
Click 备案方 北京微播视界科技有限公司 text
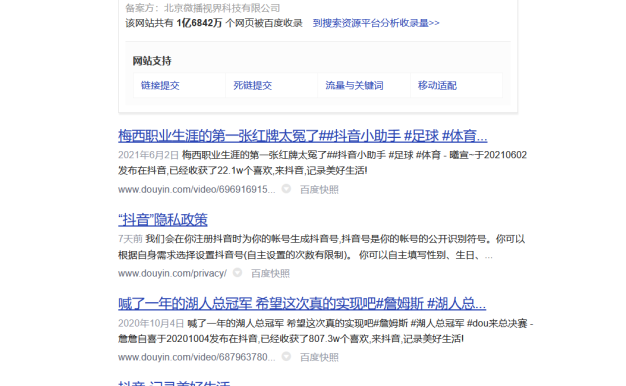pyautogui.click(x=203, y=8)
